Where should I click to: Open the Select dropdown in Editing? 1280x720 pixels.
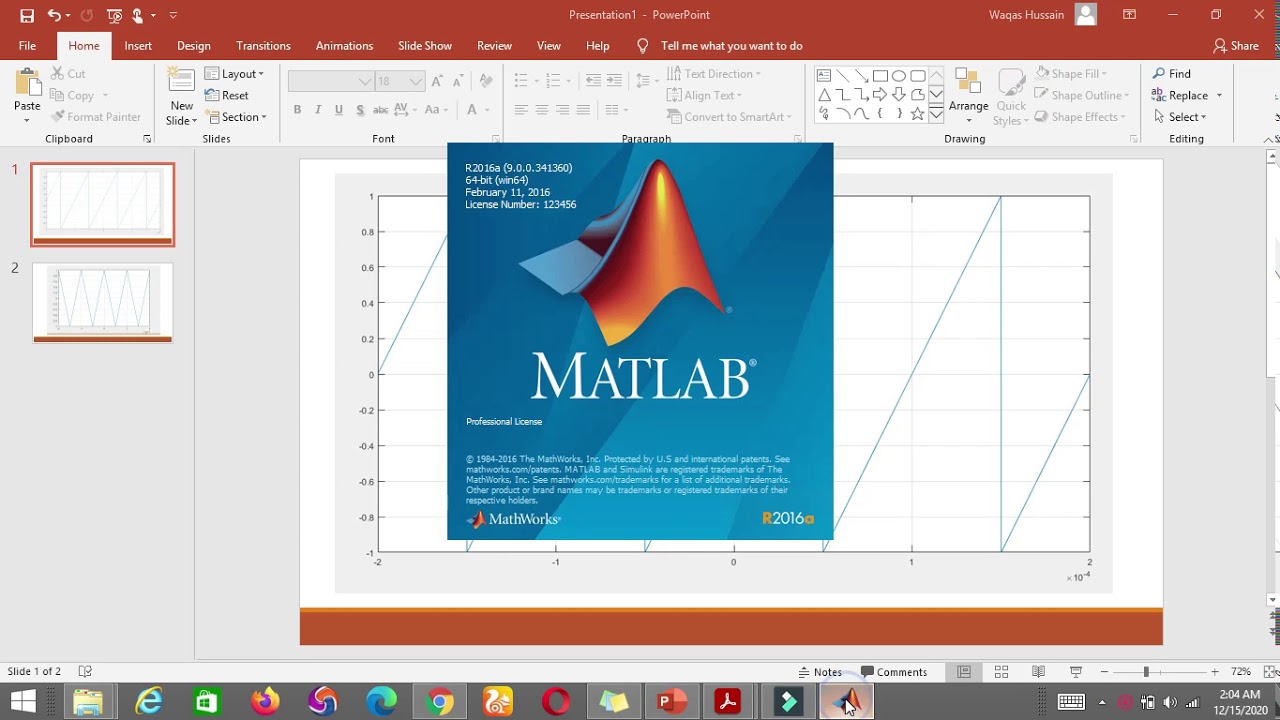pyautogui.click(x=1179, y=117)
